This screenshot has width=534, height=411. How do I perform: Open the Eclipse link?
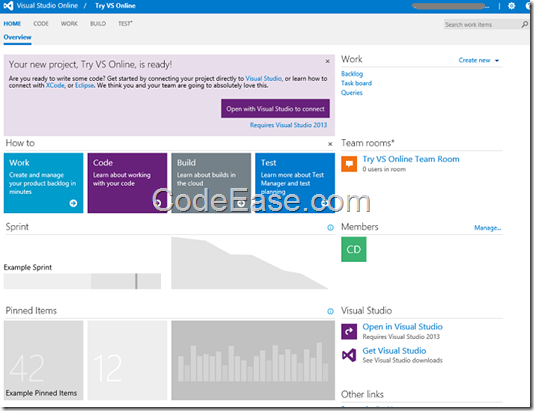point(84,85)
